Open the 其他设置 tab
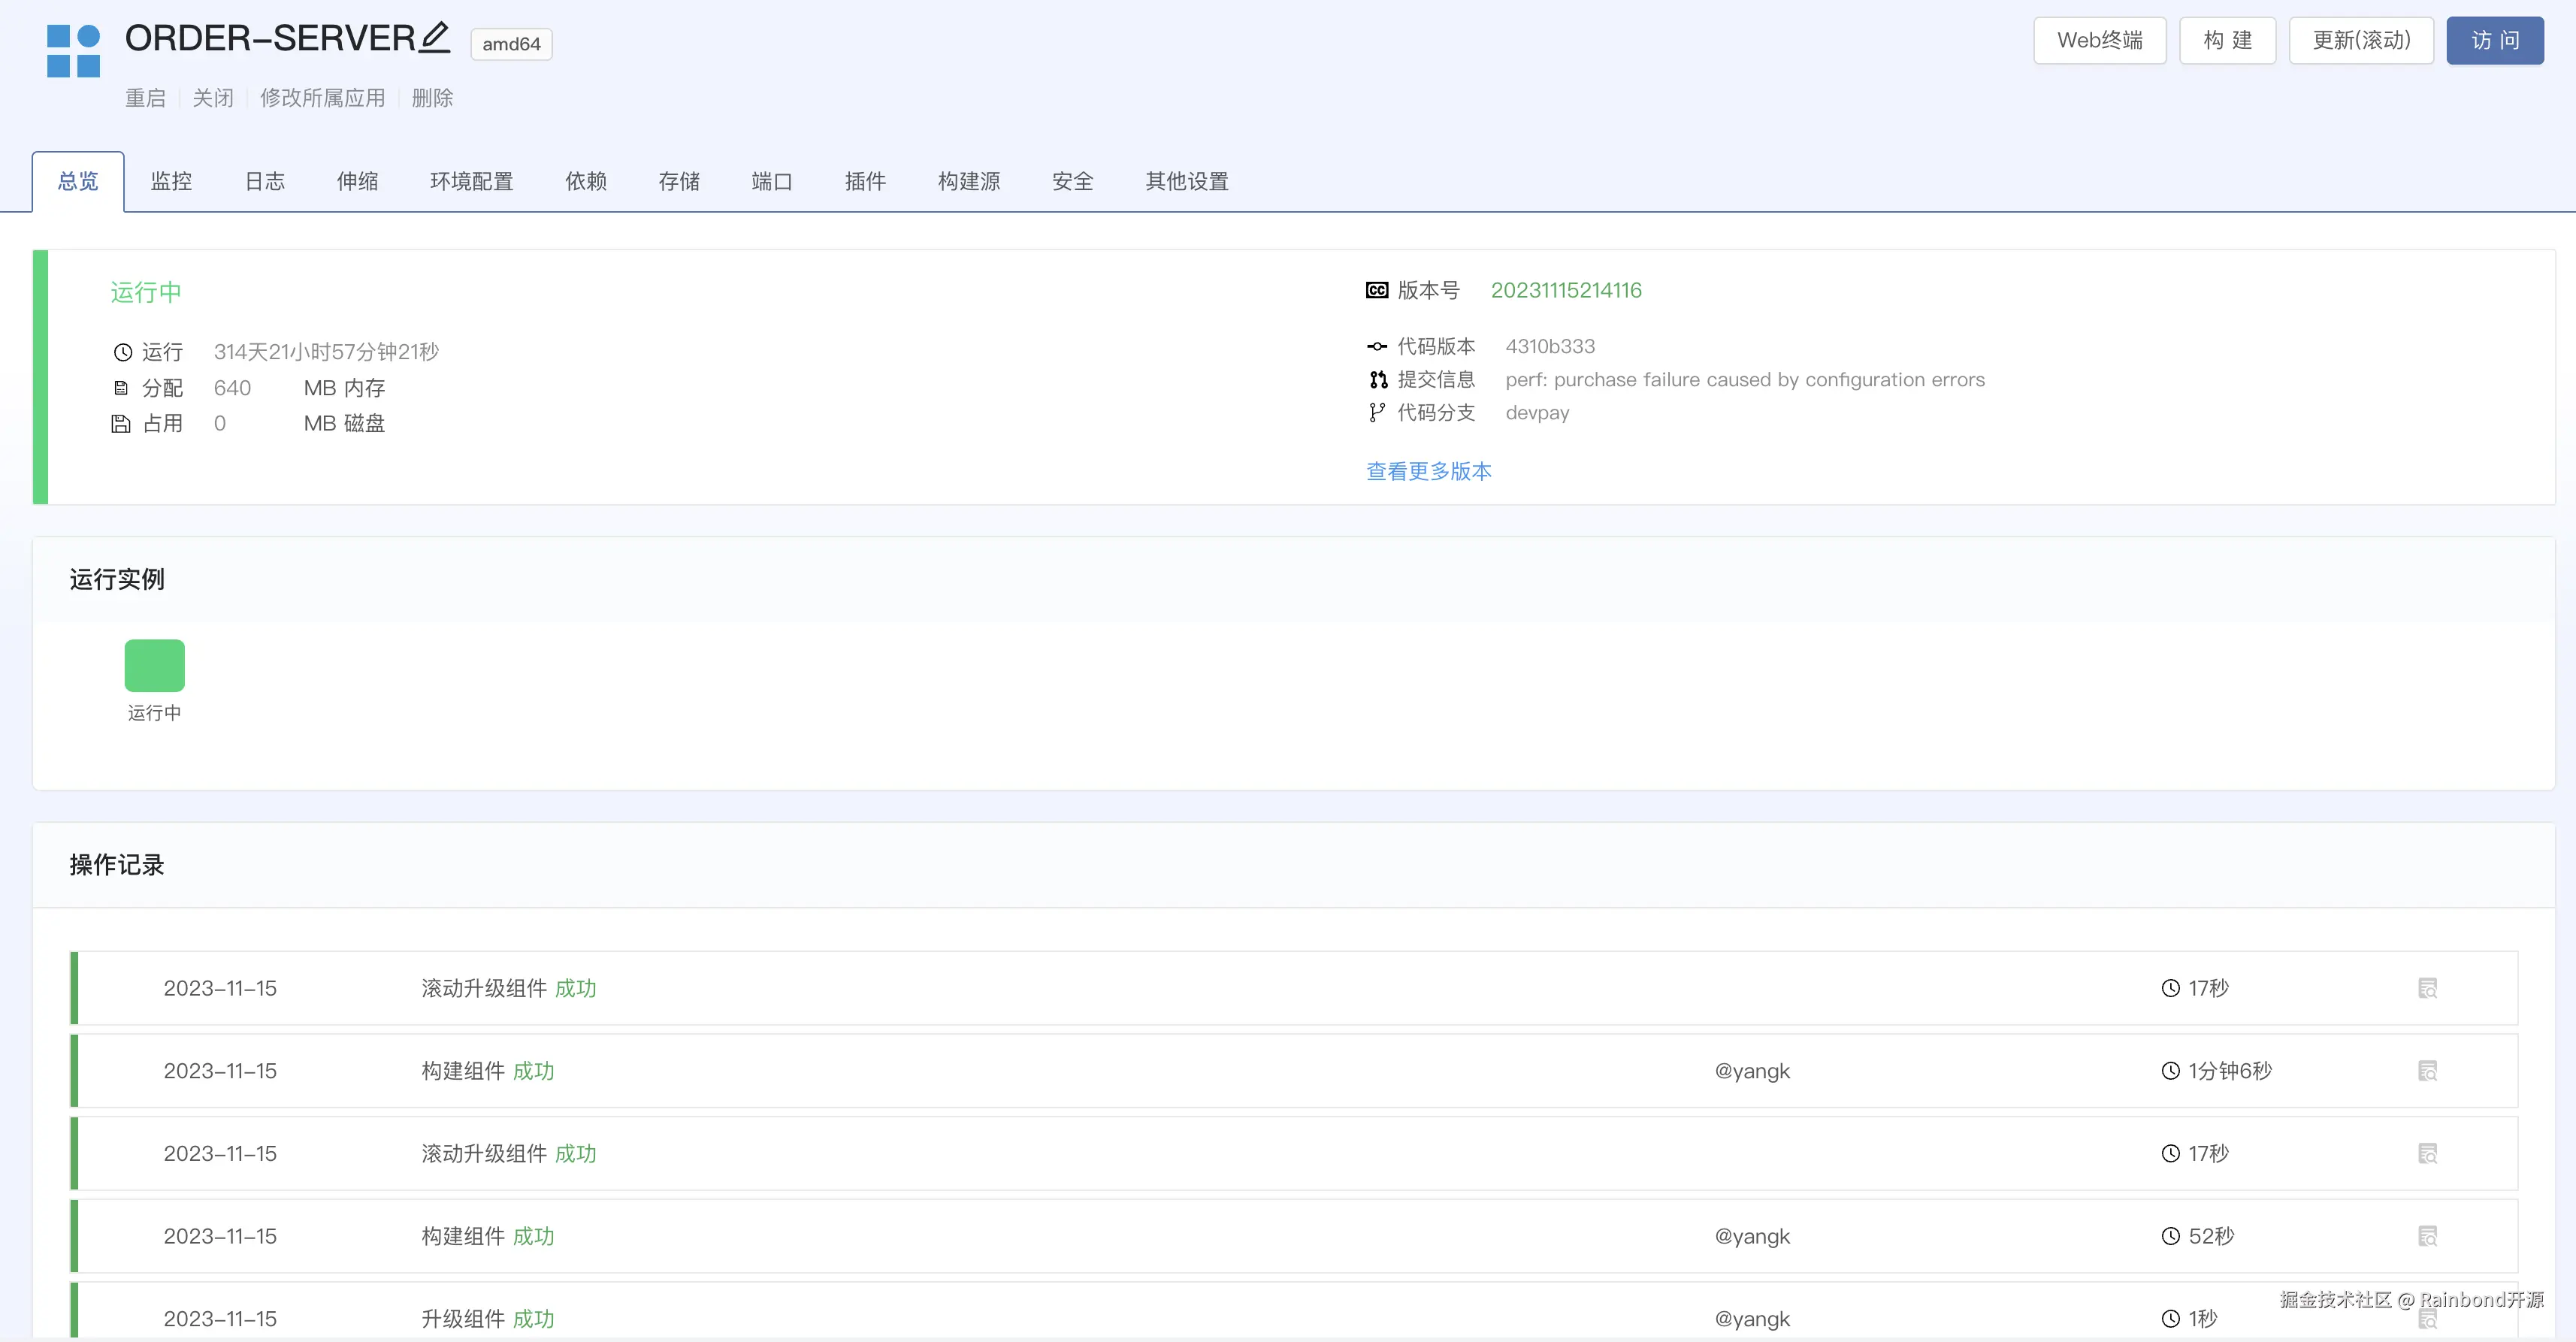2576x1342 pixels. pos(1186,181)
